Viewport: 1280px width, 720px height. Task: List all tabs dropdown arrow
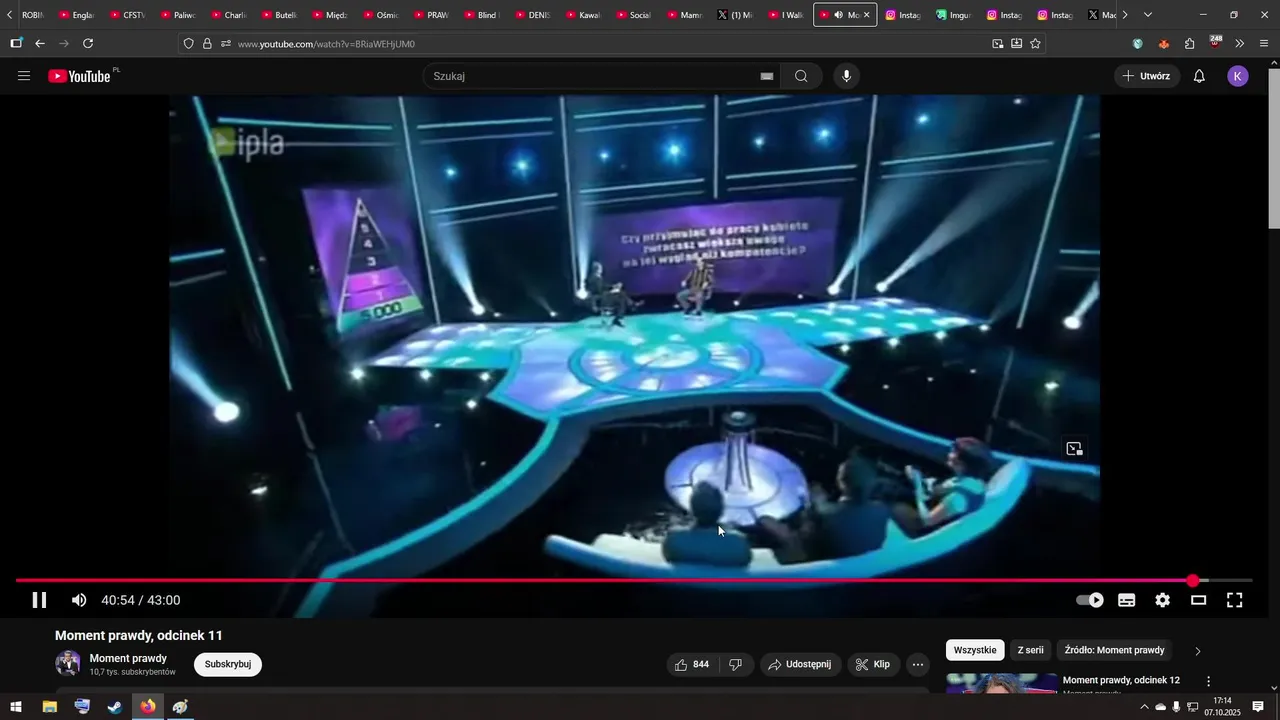click(x=1147, y=15)
